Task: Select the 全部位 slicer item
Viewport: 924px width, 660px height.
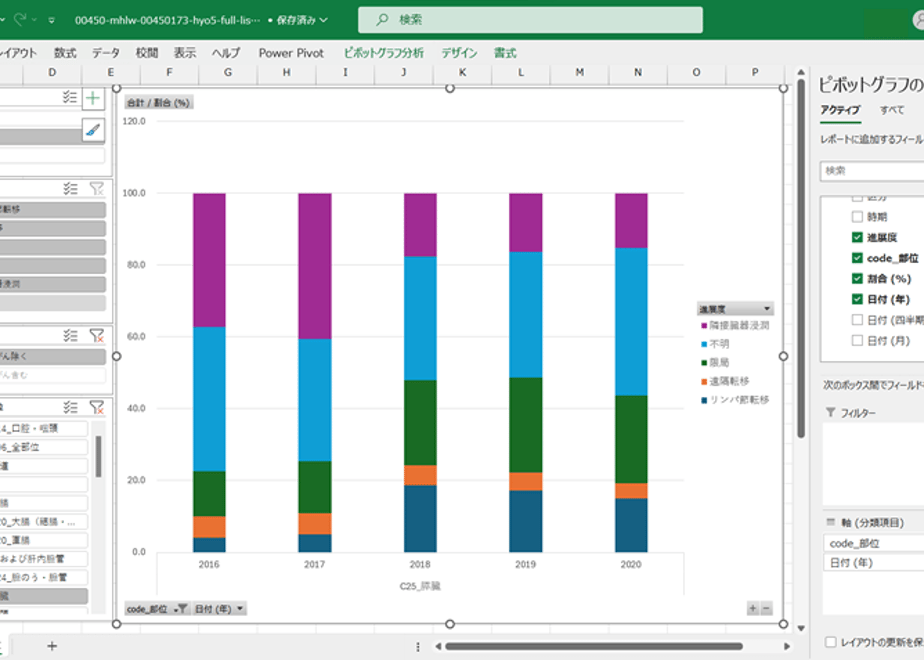Action: click(x=44, y=447)
